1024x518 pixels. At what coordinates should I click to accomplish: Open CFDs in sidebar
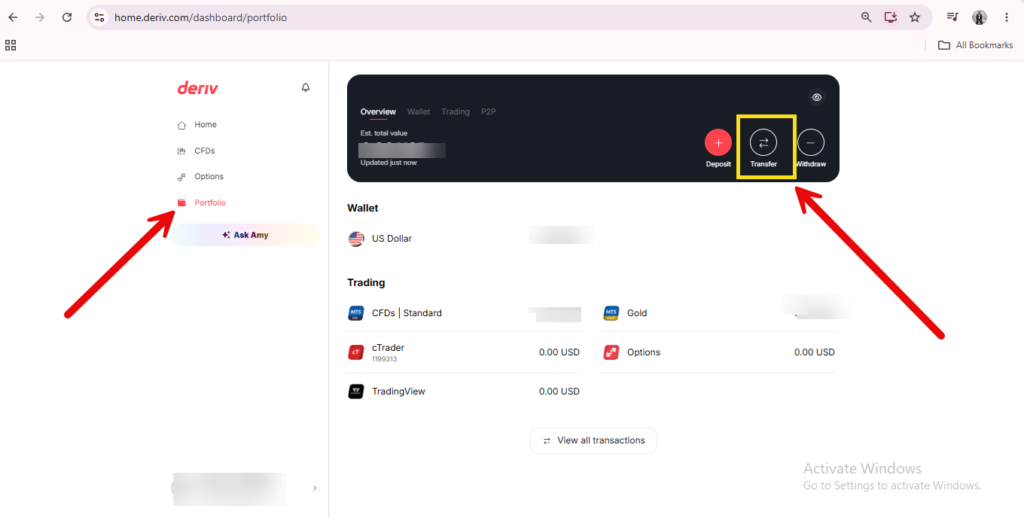click(197, 151)
